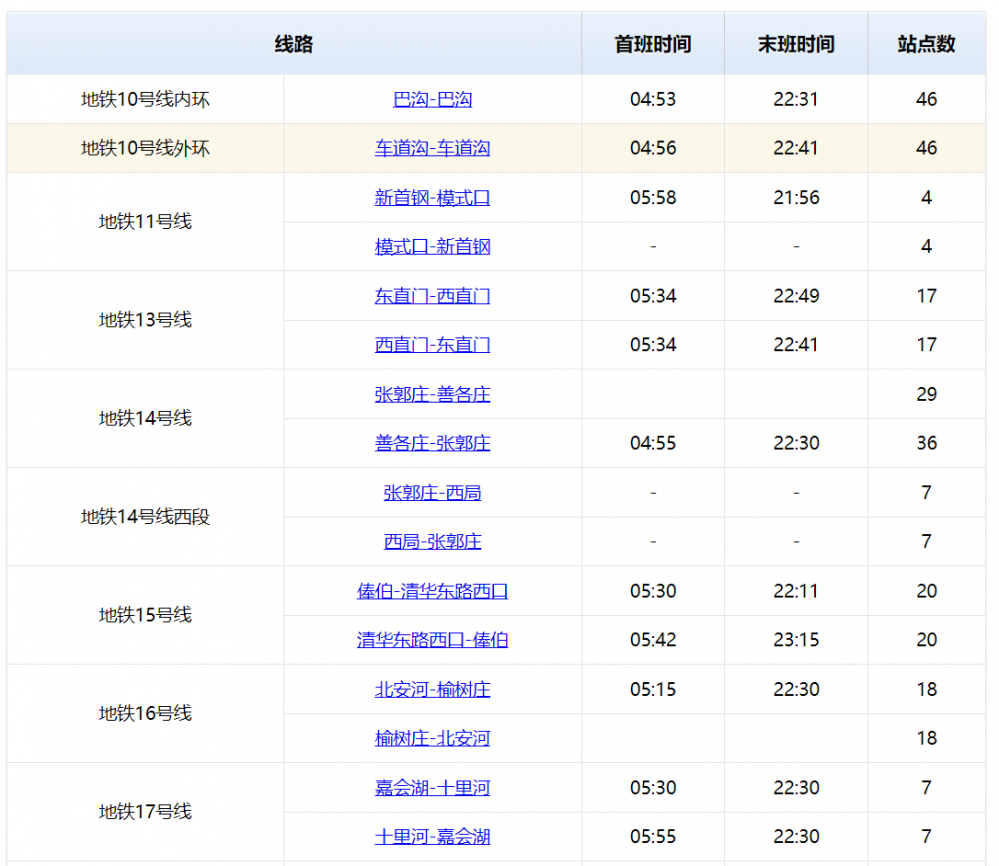This screenshot has height=866, width=999.
Task: Click the 地铁13号线 label
Action: click(145, 320)
